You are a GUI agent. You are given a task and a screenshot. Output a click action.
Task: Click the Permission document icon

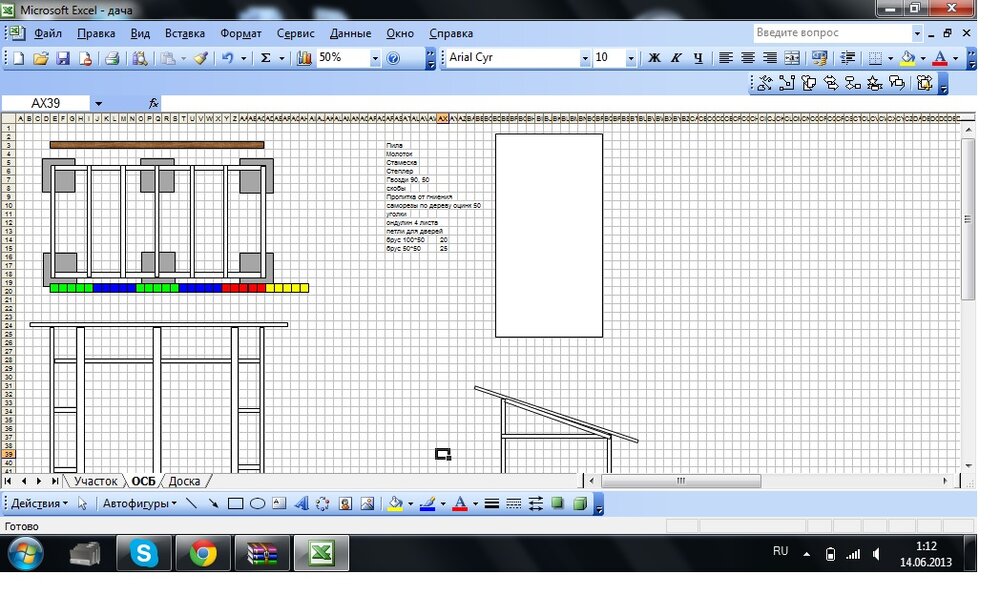(x=85, y=58)
